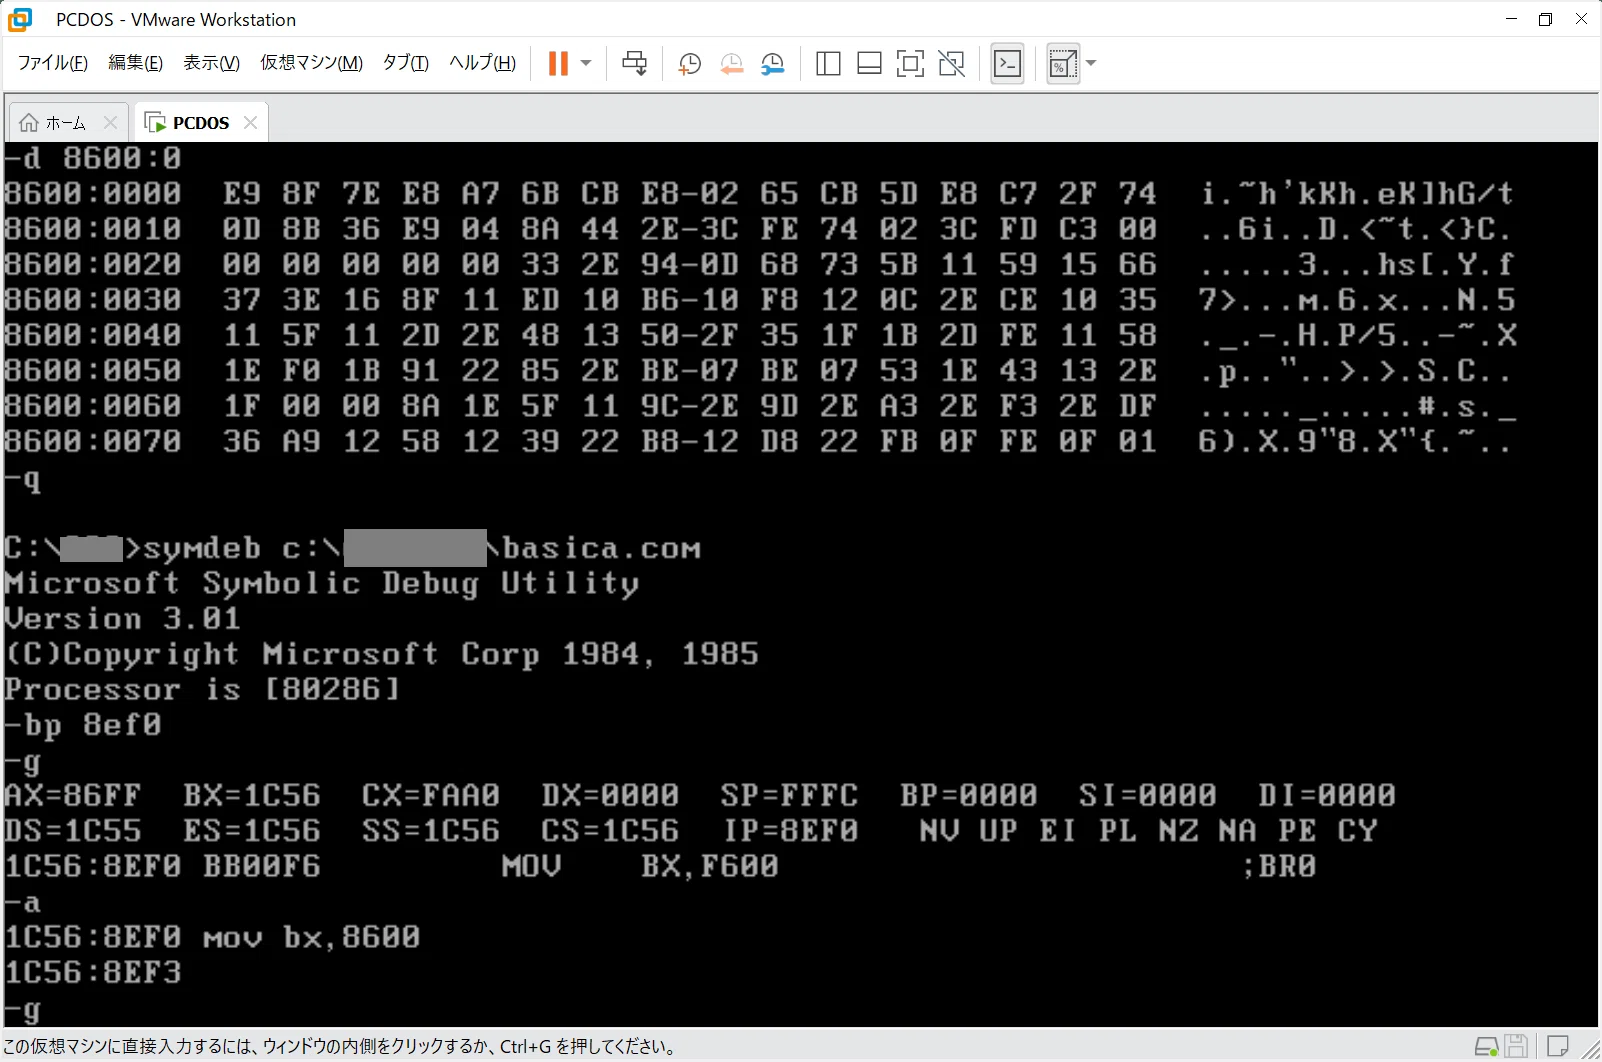Open the タブ(T) menu

point(405,63)
